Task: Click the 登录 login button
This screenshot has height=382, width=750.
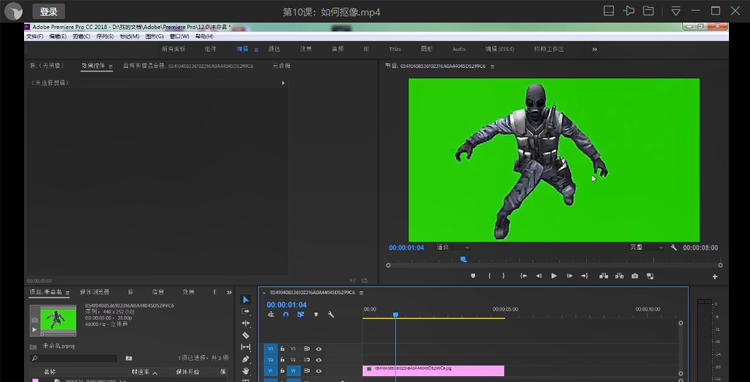Action: point(49,11)
